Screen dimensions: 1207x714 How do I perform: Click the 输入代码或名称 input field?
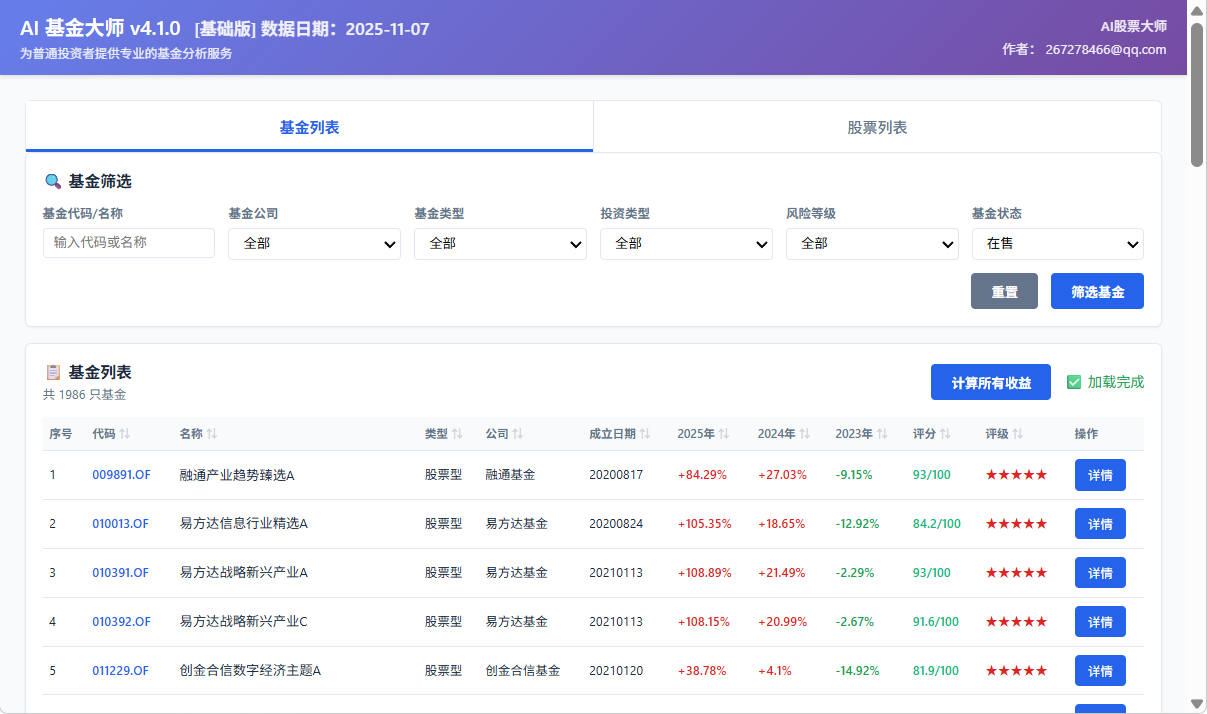(129, 243)
